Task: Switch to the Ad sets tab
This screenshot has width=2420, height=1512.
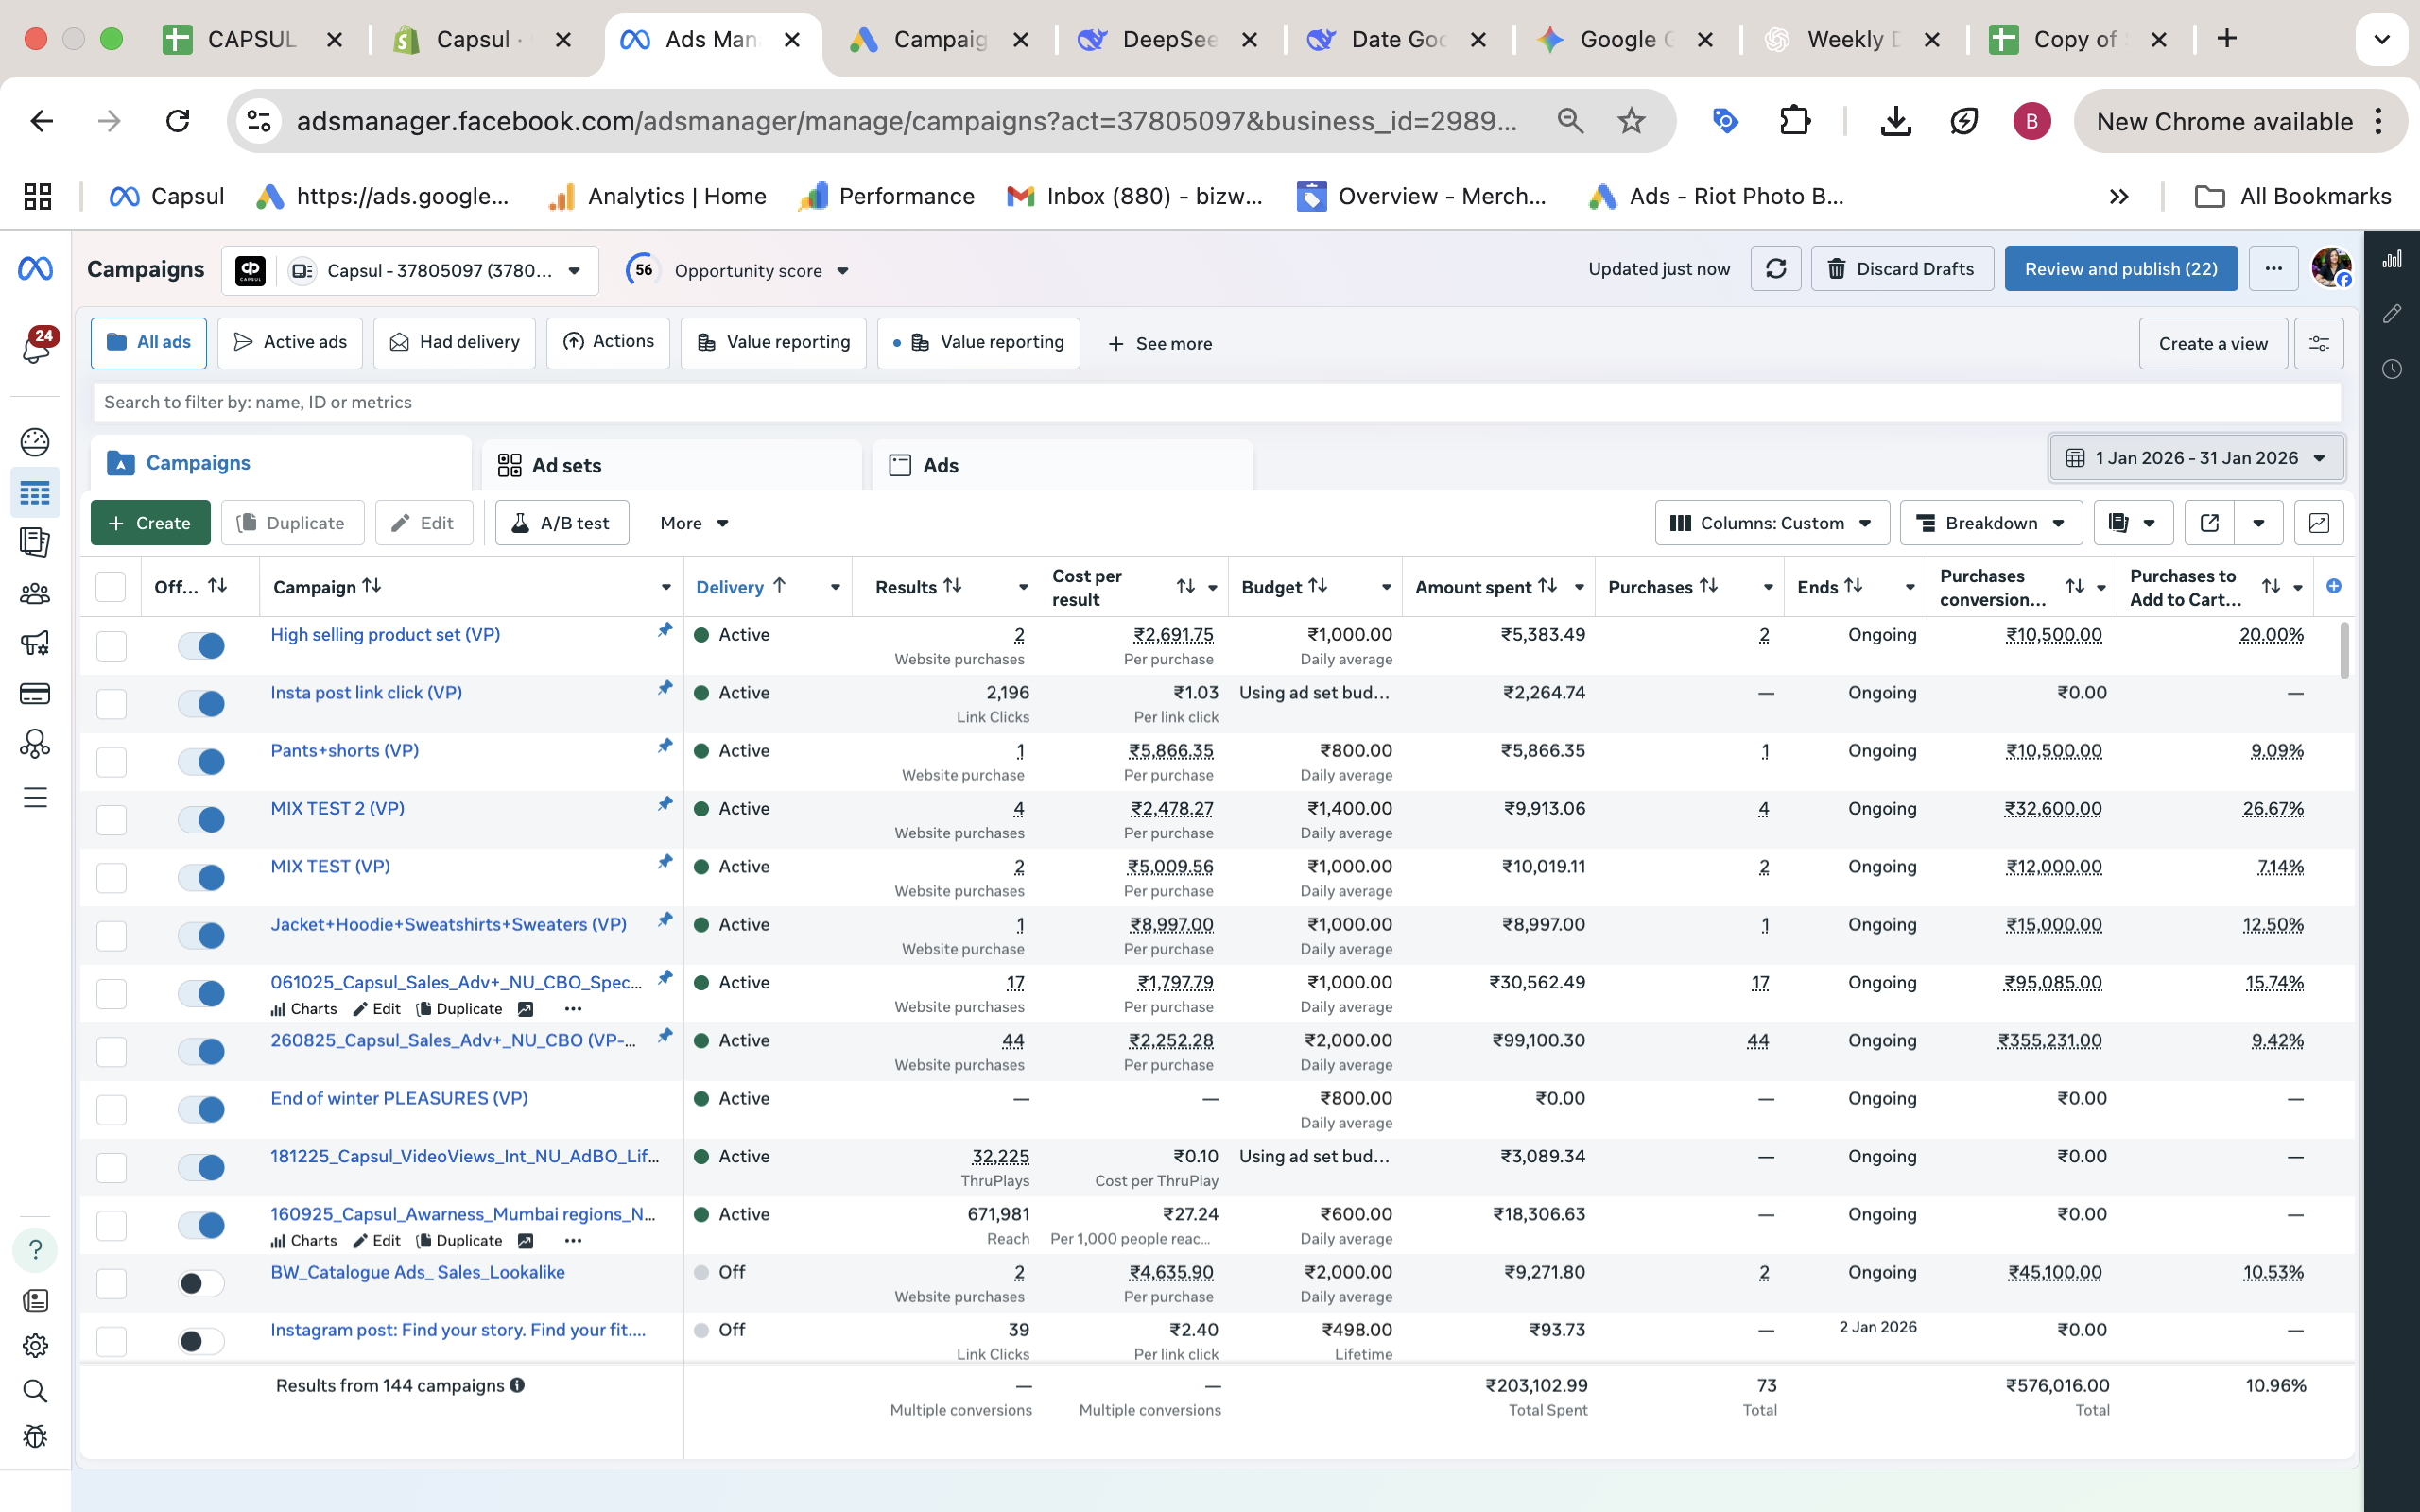Action: pyautogui.click(x=566, y=466)
